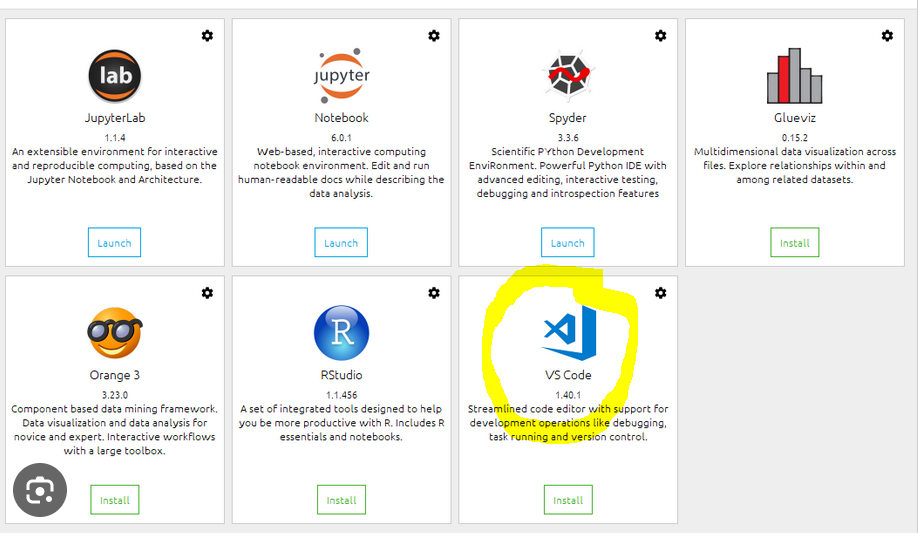
Task: Select the JupyterLab title text
Action: tap(115, 118)
